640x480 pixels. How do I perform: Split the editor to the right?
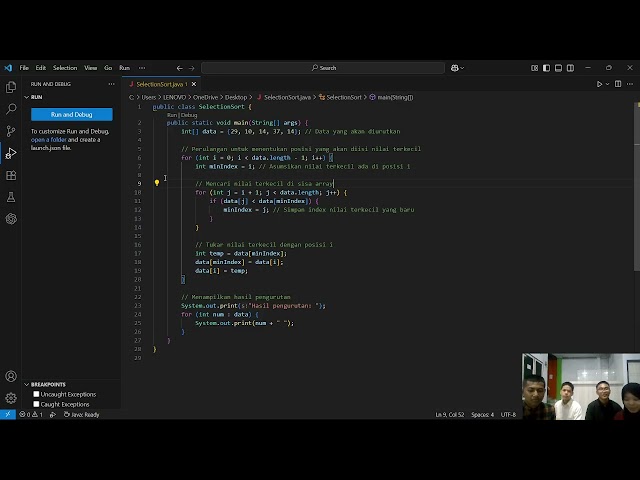(x=618, y=84)
